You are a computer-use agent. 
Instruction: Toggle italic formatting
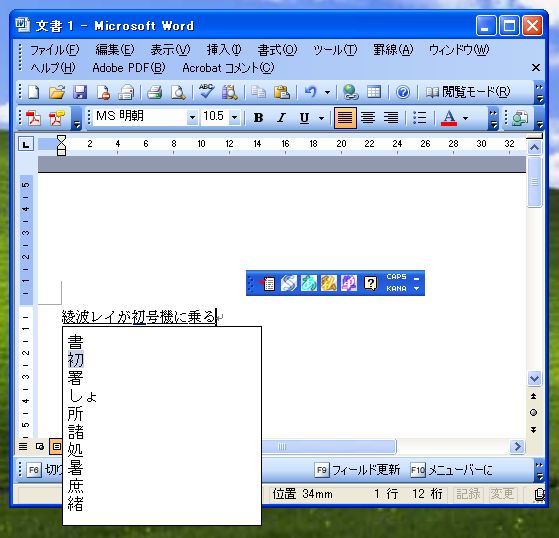pos(281,118)
